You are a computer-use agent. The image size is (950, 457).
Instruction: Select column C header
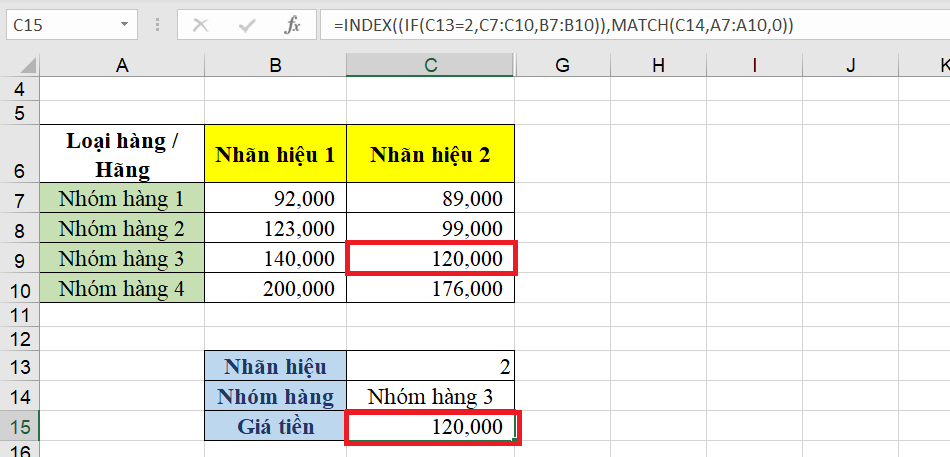click(430, 65)
